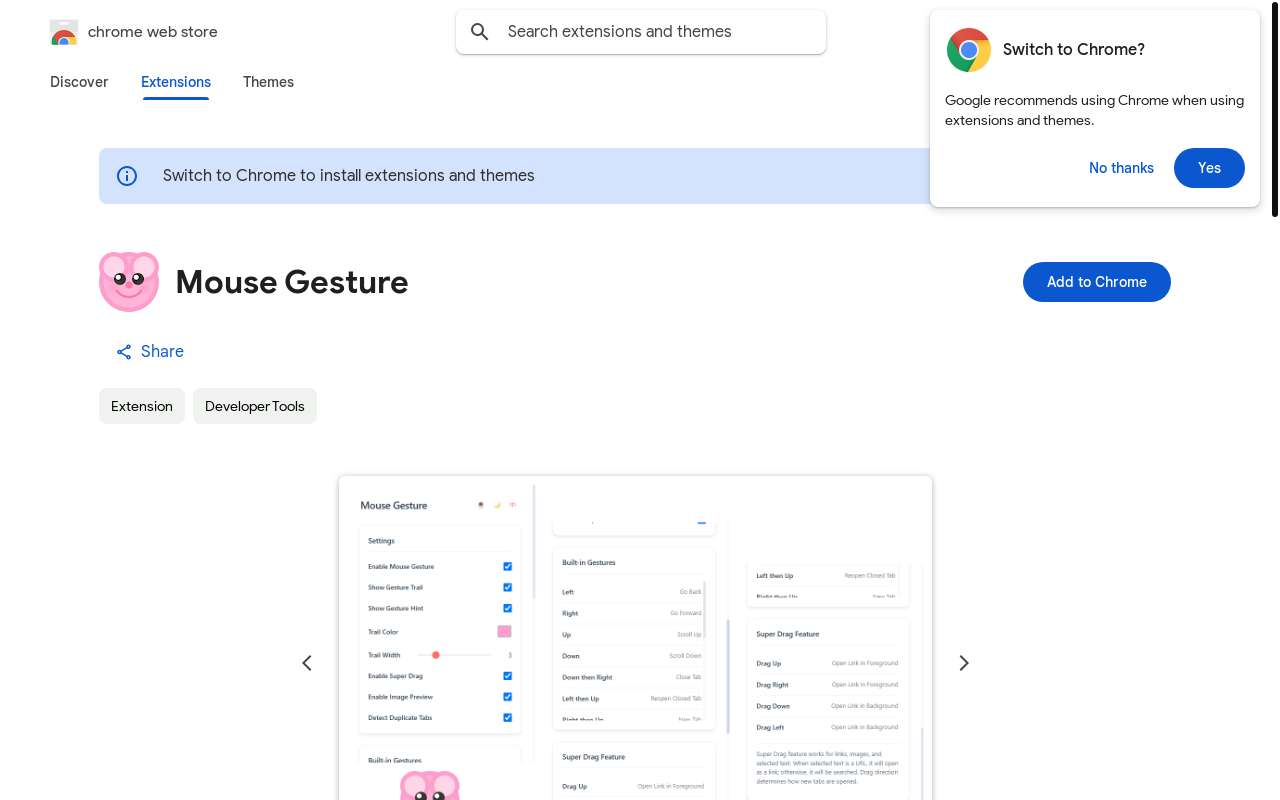Advance to the next screenshot with right arrow
This screenshot has width=1280, height=800.
click(x=964, y=663)
